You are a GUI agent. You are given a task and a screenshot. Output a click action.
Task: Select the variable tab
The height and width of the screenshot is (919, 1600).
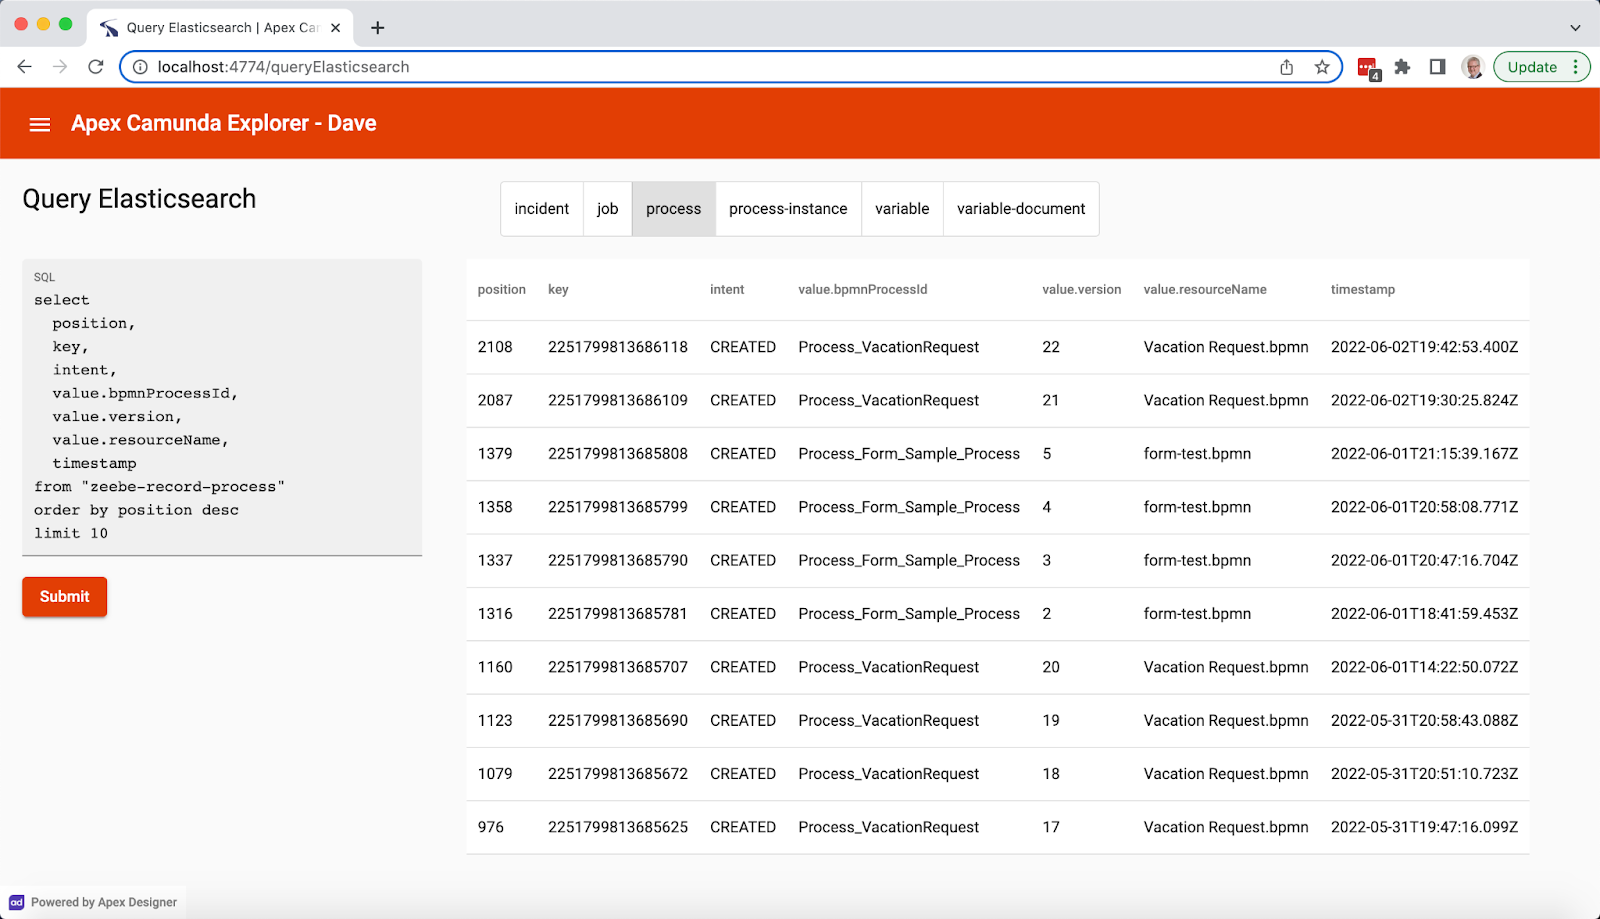902,209
